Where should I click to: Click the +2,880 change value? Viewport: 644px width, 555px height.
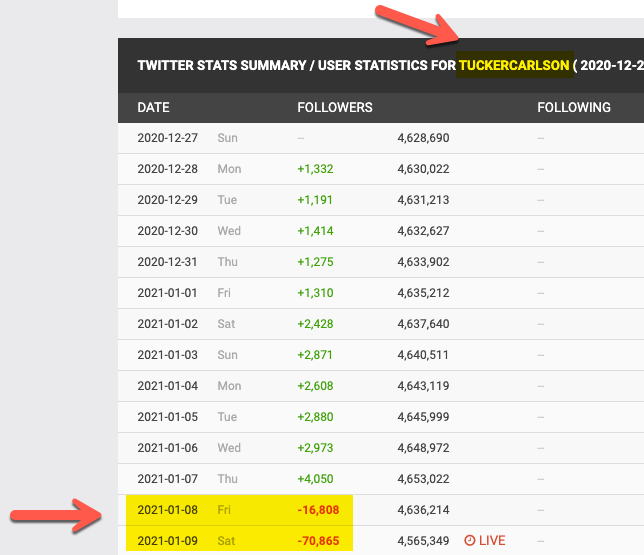[315, 417]
